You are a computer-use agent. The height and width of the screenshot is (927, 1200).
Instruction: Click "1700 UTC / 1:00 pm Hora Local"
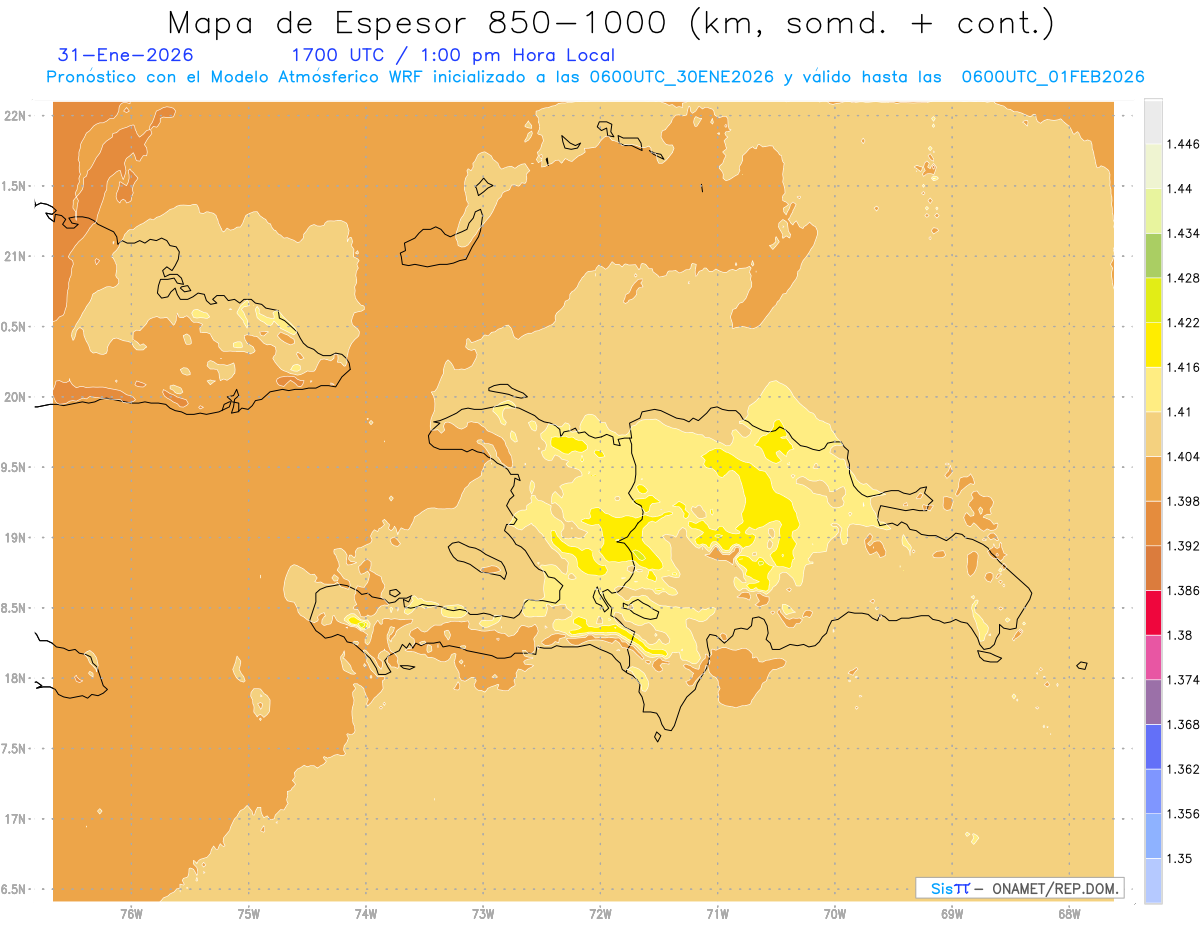453,55
